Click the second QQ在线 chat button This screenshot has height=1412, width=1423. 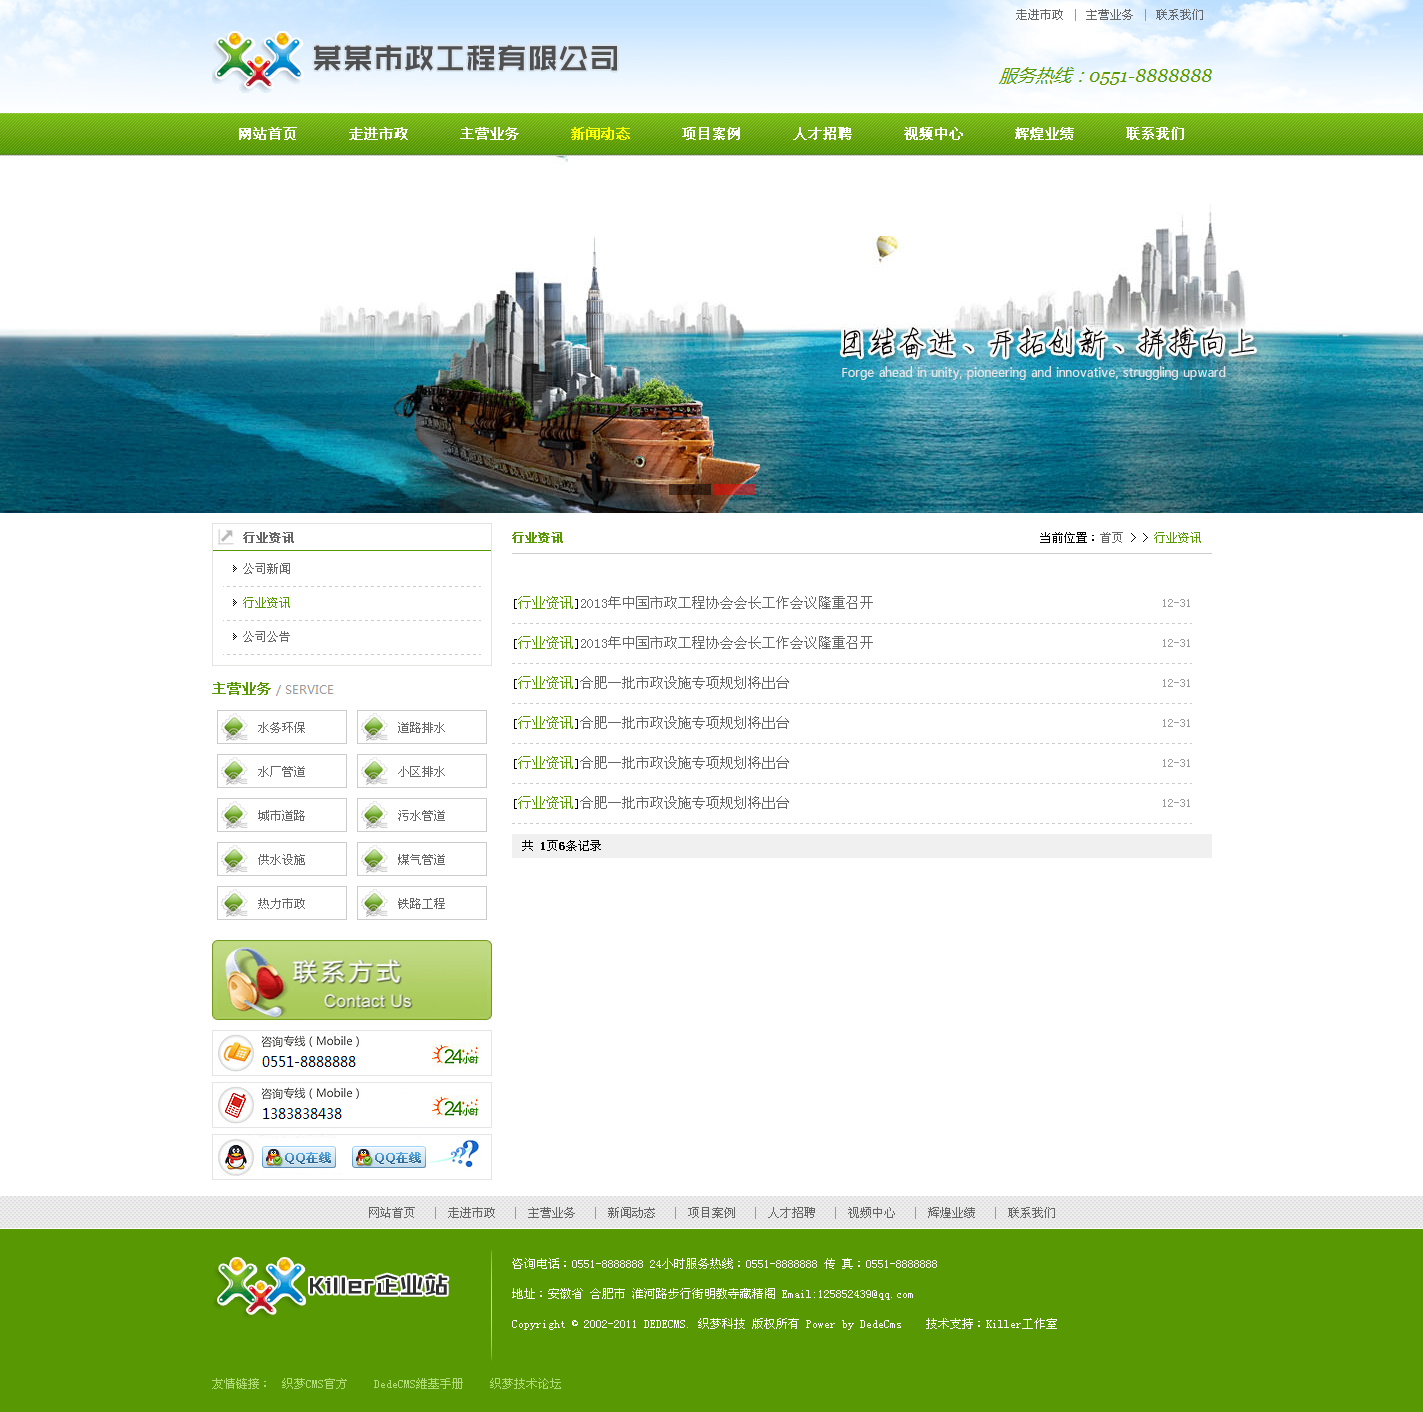click(x=388, y=1157)
